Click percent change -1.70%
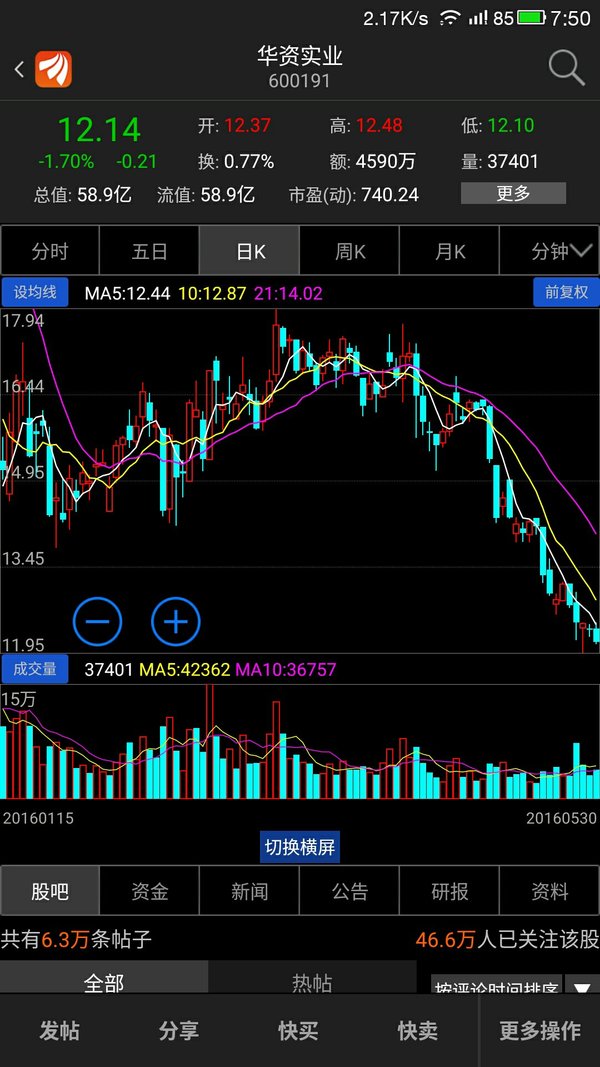Viewport: 600px width, 1067px height. tap(66, 162)
